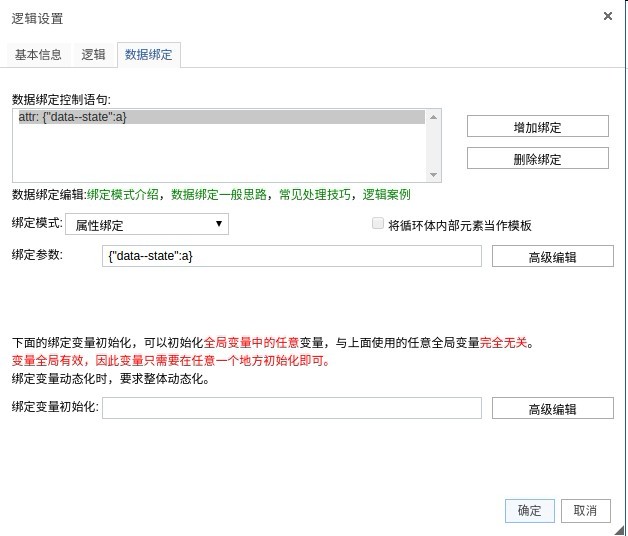Image resolution: width=628 pixels, height=536 pixels.
Task: Click the list scrollbar up arrow
Action: click(x=433, y=117)
